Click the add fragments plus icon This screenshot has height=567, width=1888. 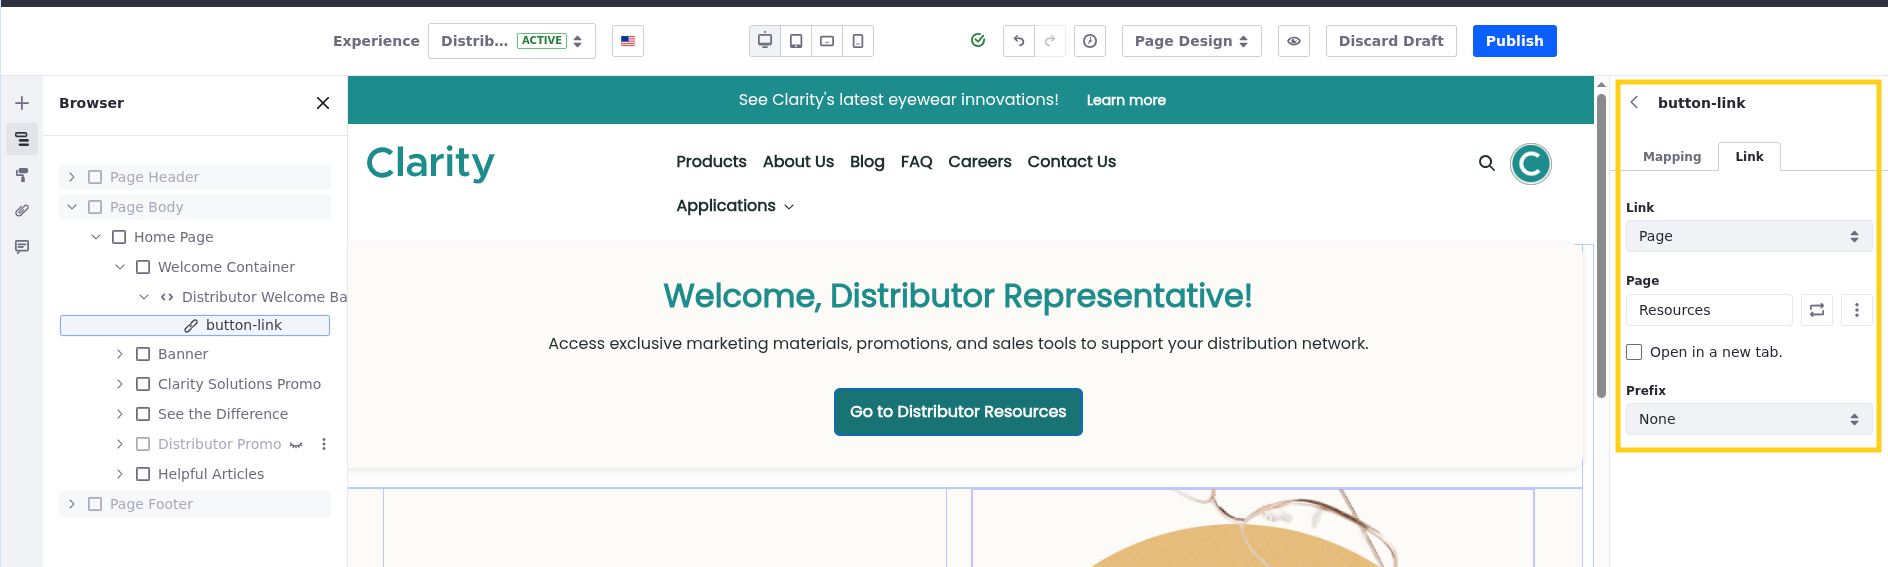[22, 103]
